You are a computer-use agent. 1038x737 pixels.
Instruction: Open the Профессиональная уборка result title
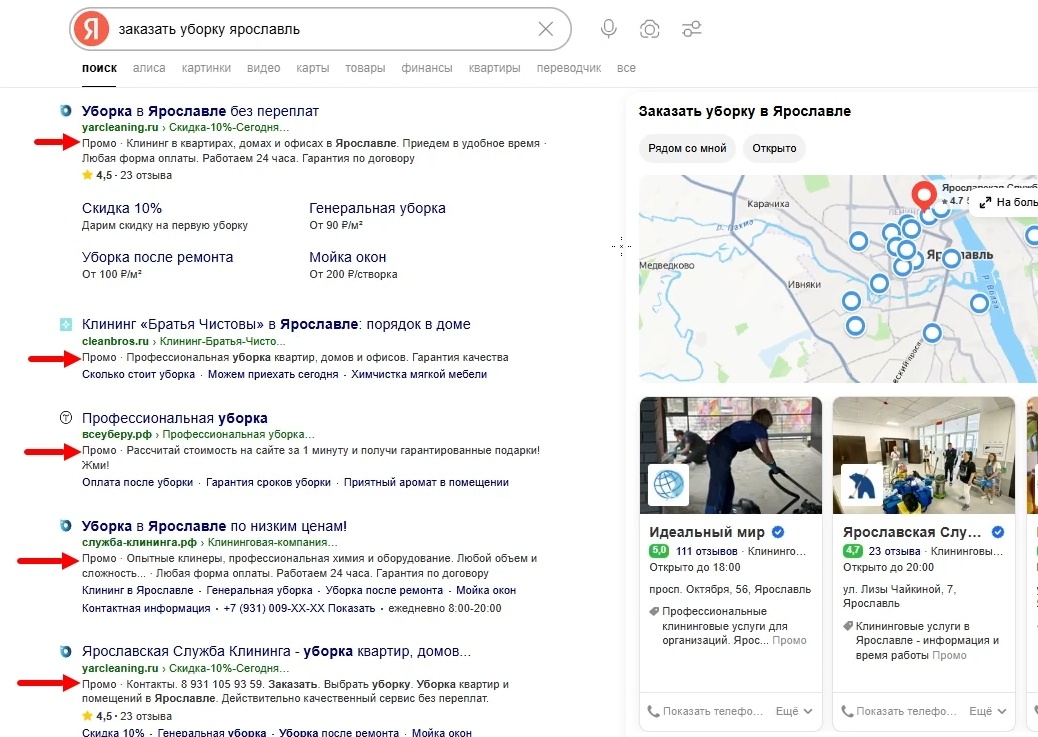pos(175,418)
